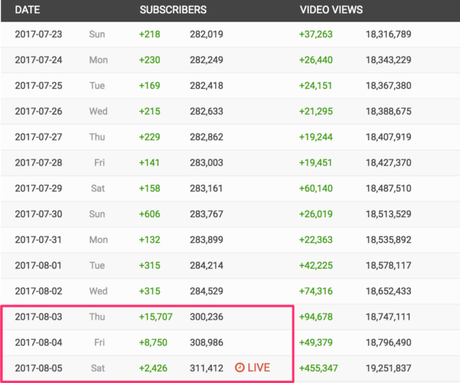Image resolution: width=460 pixels, height=383 pixels.
Task: Click subscriber gain +15,707
Action: tap(156, 317)
